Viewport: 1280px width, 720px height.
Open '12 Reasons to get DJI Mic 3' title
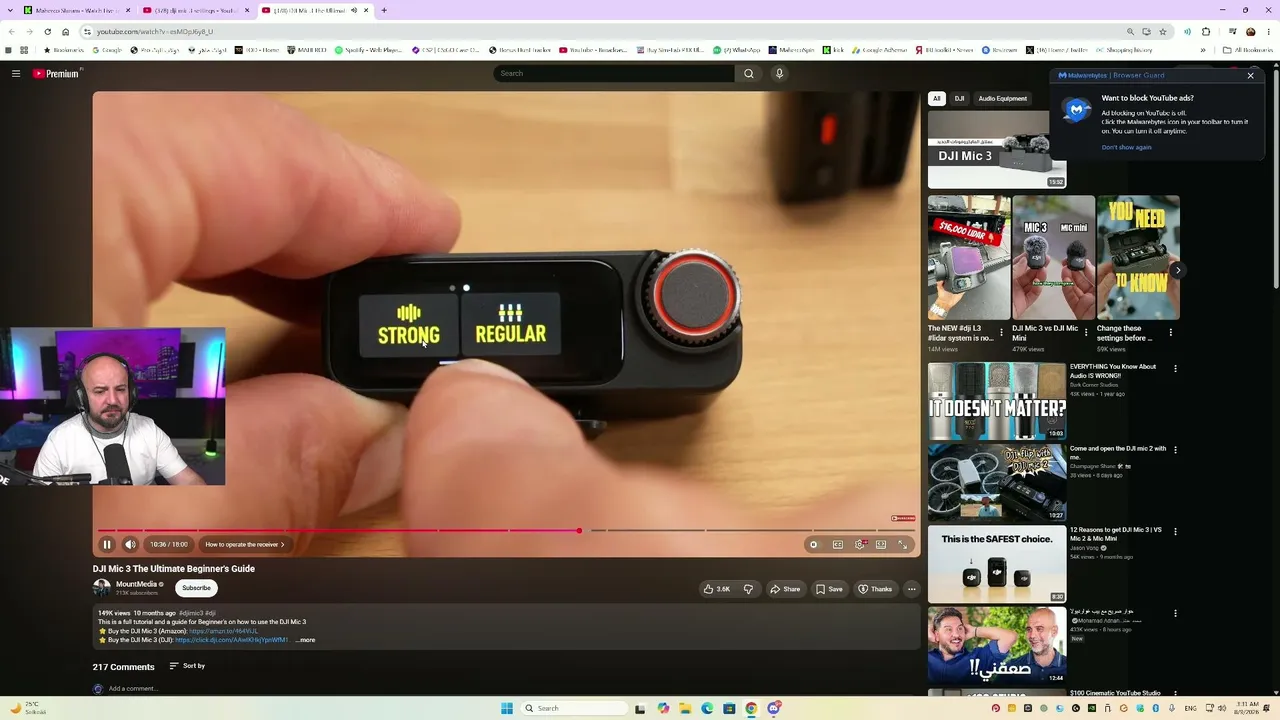[x=1116, y=533]
